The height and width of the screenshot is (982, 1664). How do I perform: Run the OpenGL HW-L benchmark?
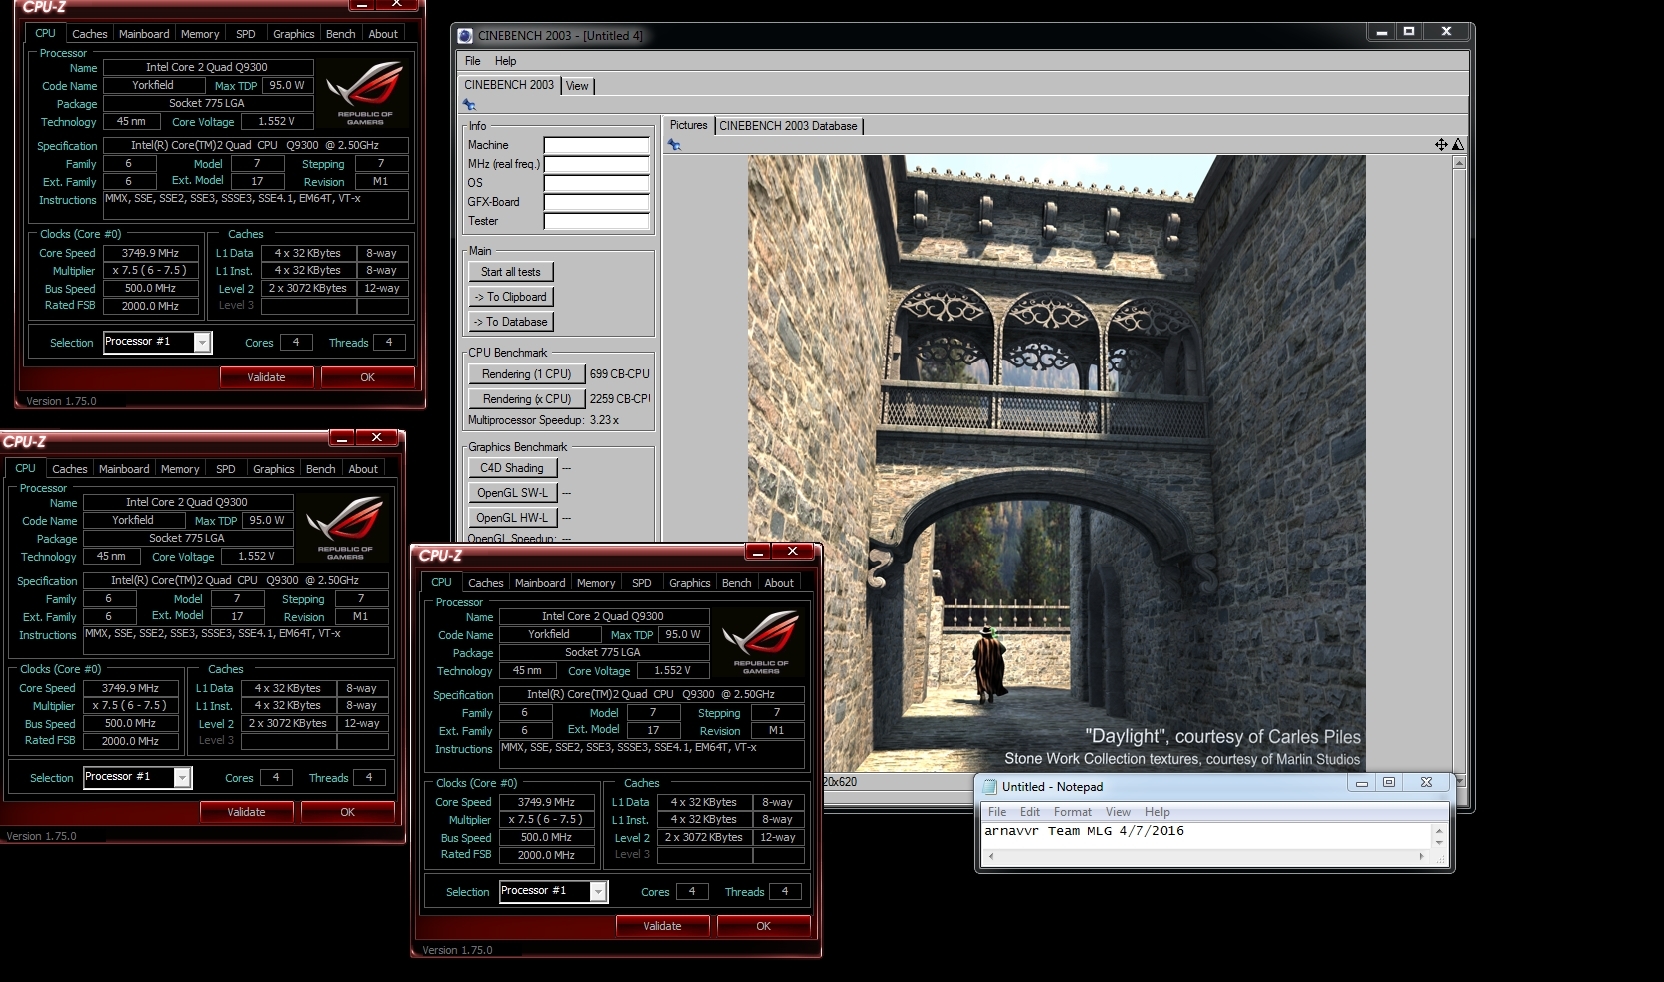coord(512,518)
